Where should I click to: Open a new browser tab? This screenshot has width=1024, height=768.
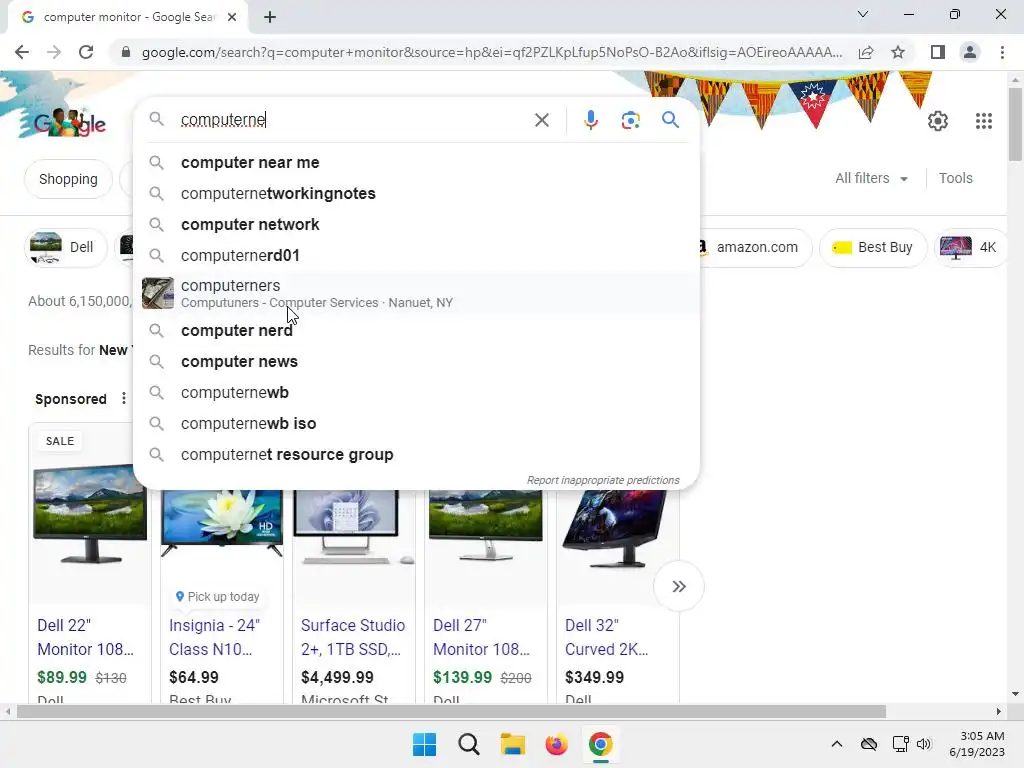[x=270, y=17]
